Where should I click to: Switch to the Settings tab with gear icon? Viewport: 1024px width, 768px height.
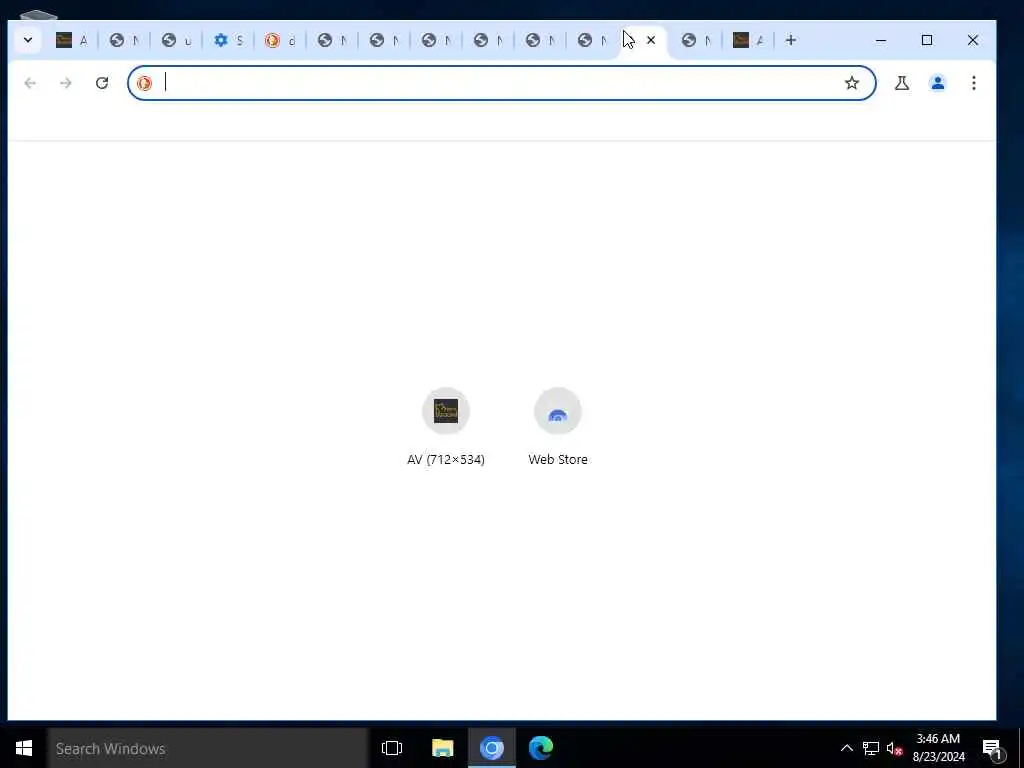[x=228, y=40]
